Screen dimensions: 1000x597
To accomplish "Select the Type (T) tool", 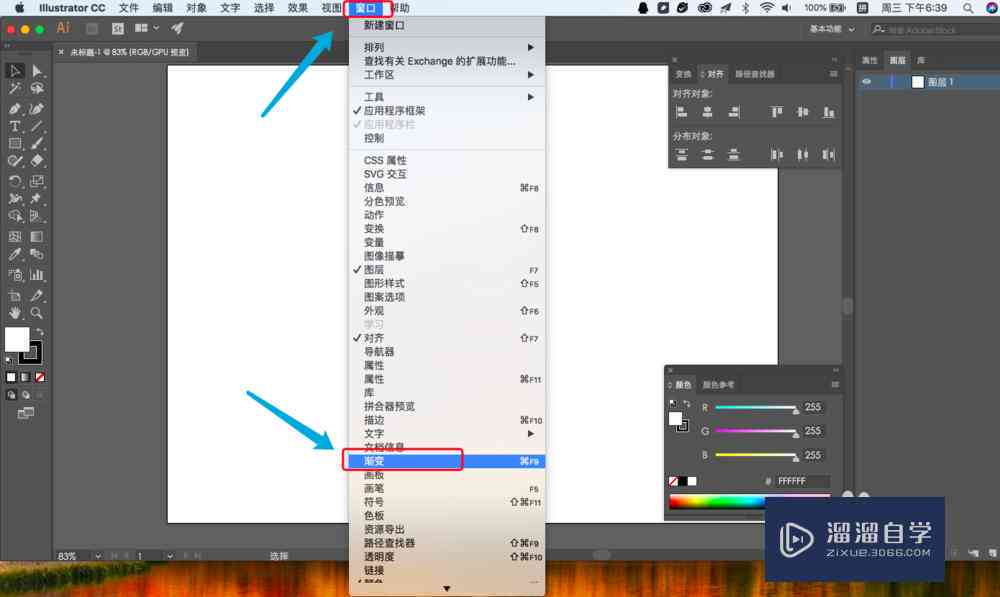I will pos(15,126).
